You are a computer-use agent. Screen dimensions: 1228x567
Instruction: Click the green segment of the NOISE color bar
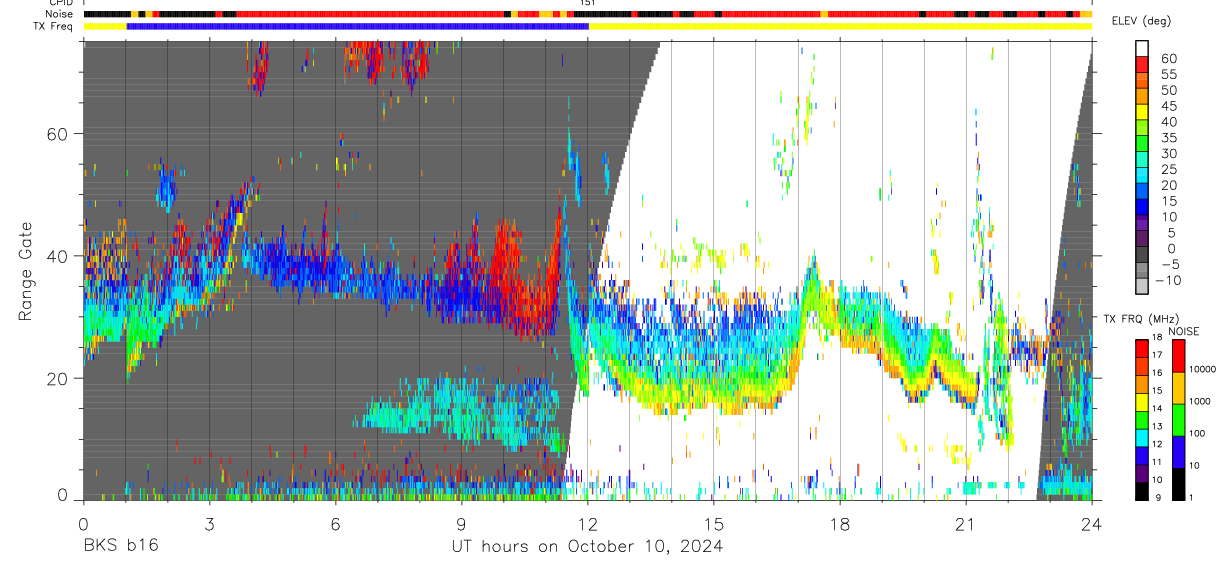(x=1178, y=419)
